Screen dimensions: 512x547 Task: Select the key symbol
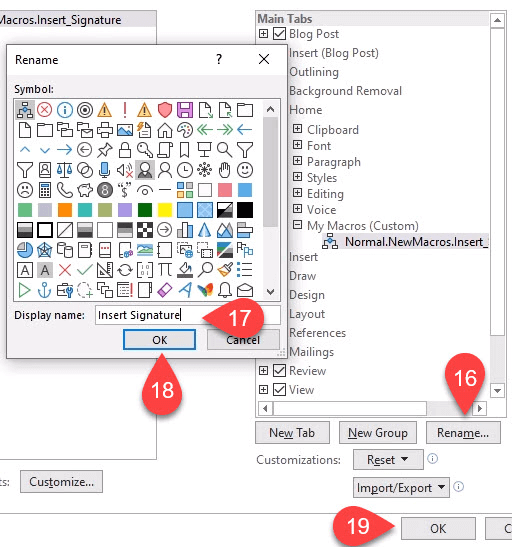click(145, 150)
